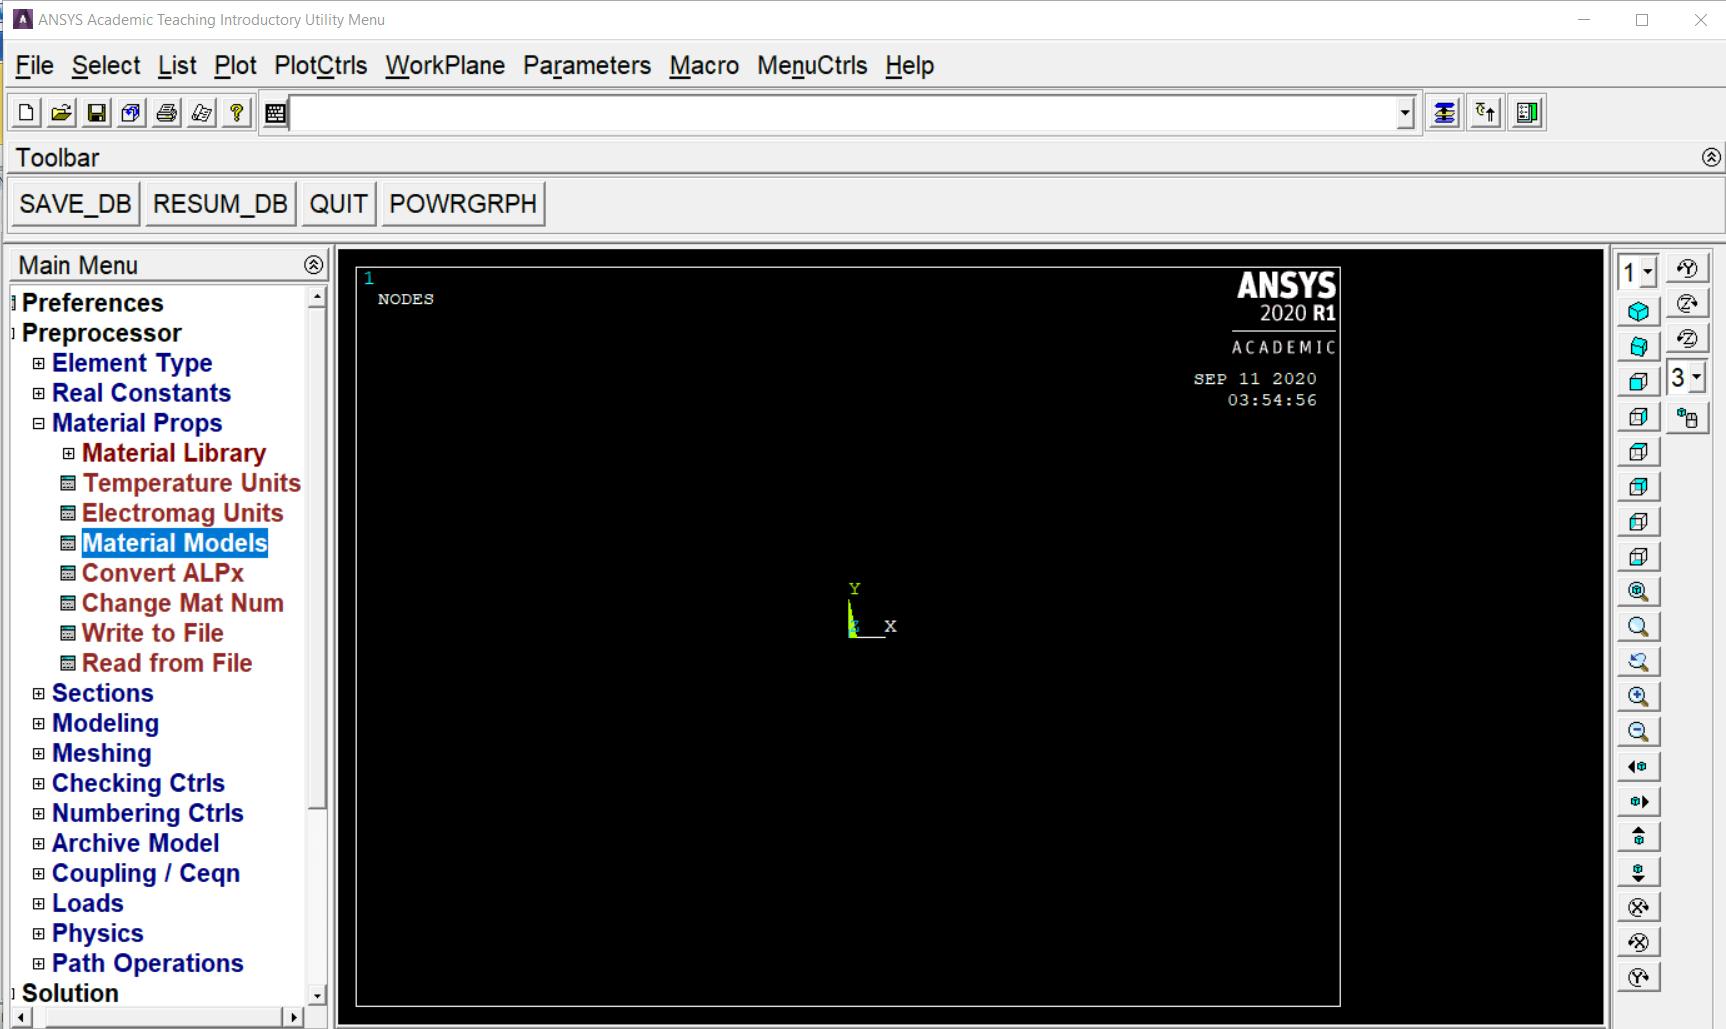Click the SAVE_DB button
1726x1029 pixels.
[75, 204]
